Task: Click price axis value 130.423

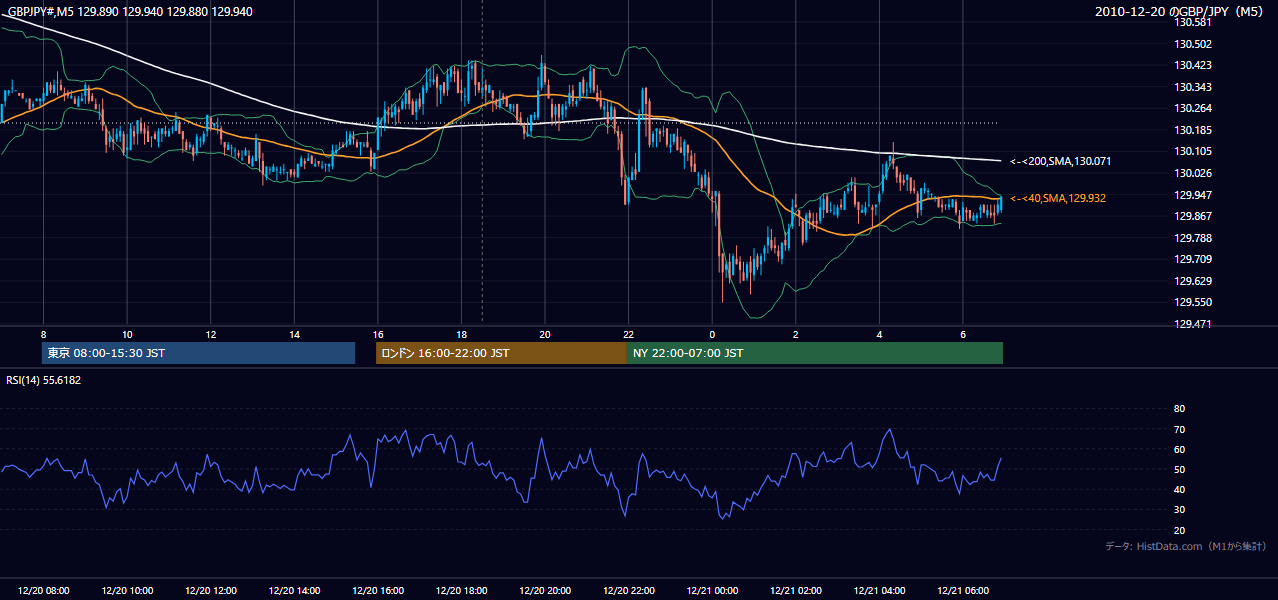Action: [1192, 66]
